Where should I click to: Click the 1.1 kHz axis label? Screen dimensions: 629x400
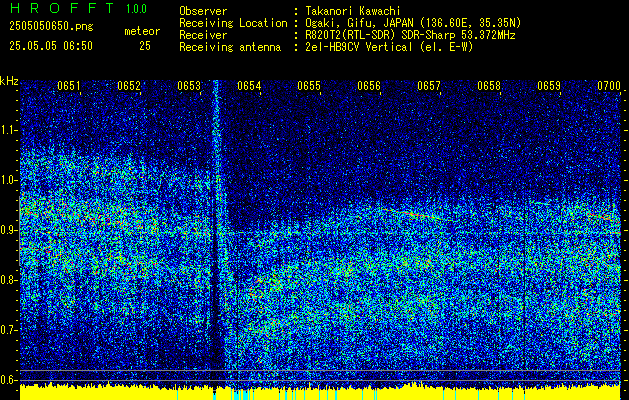pos(8,130)
